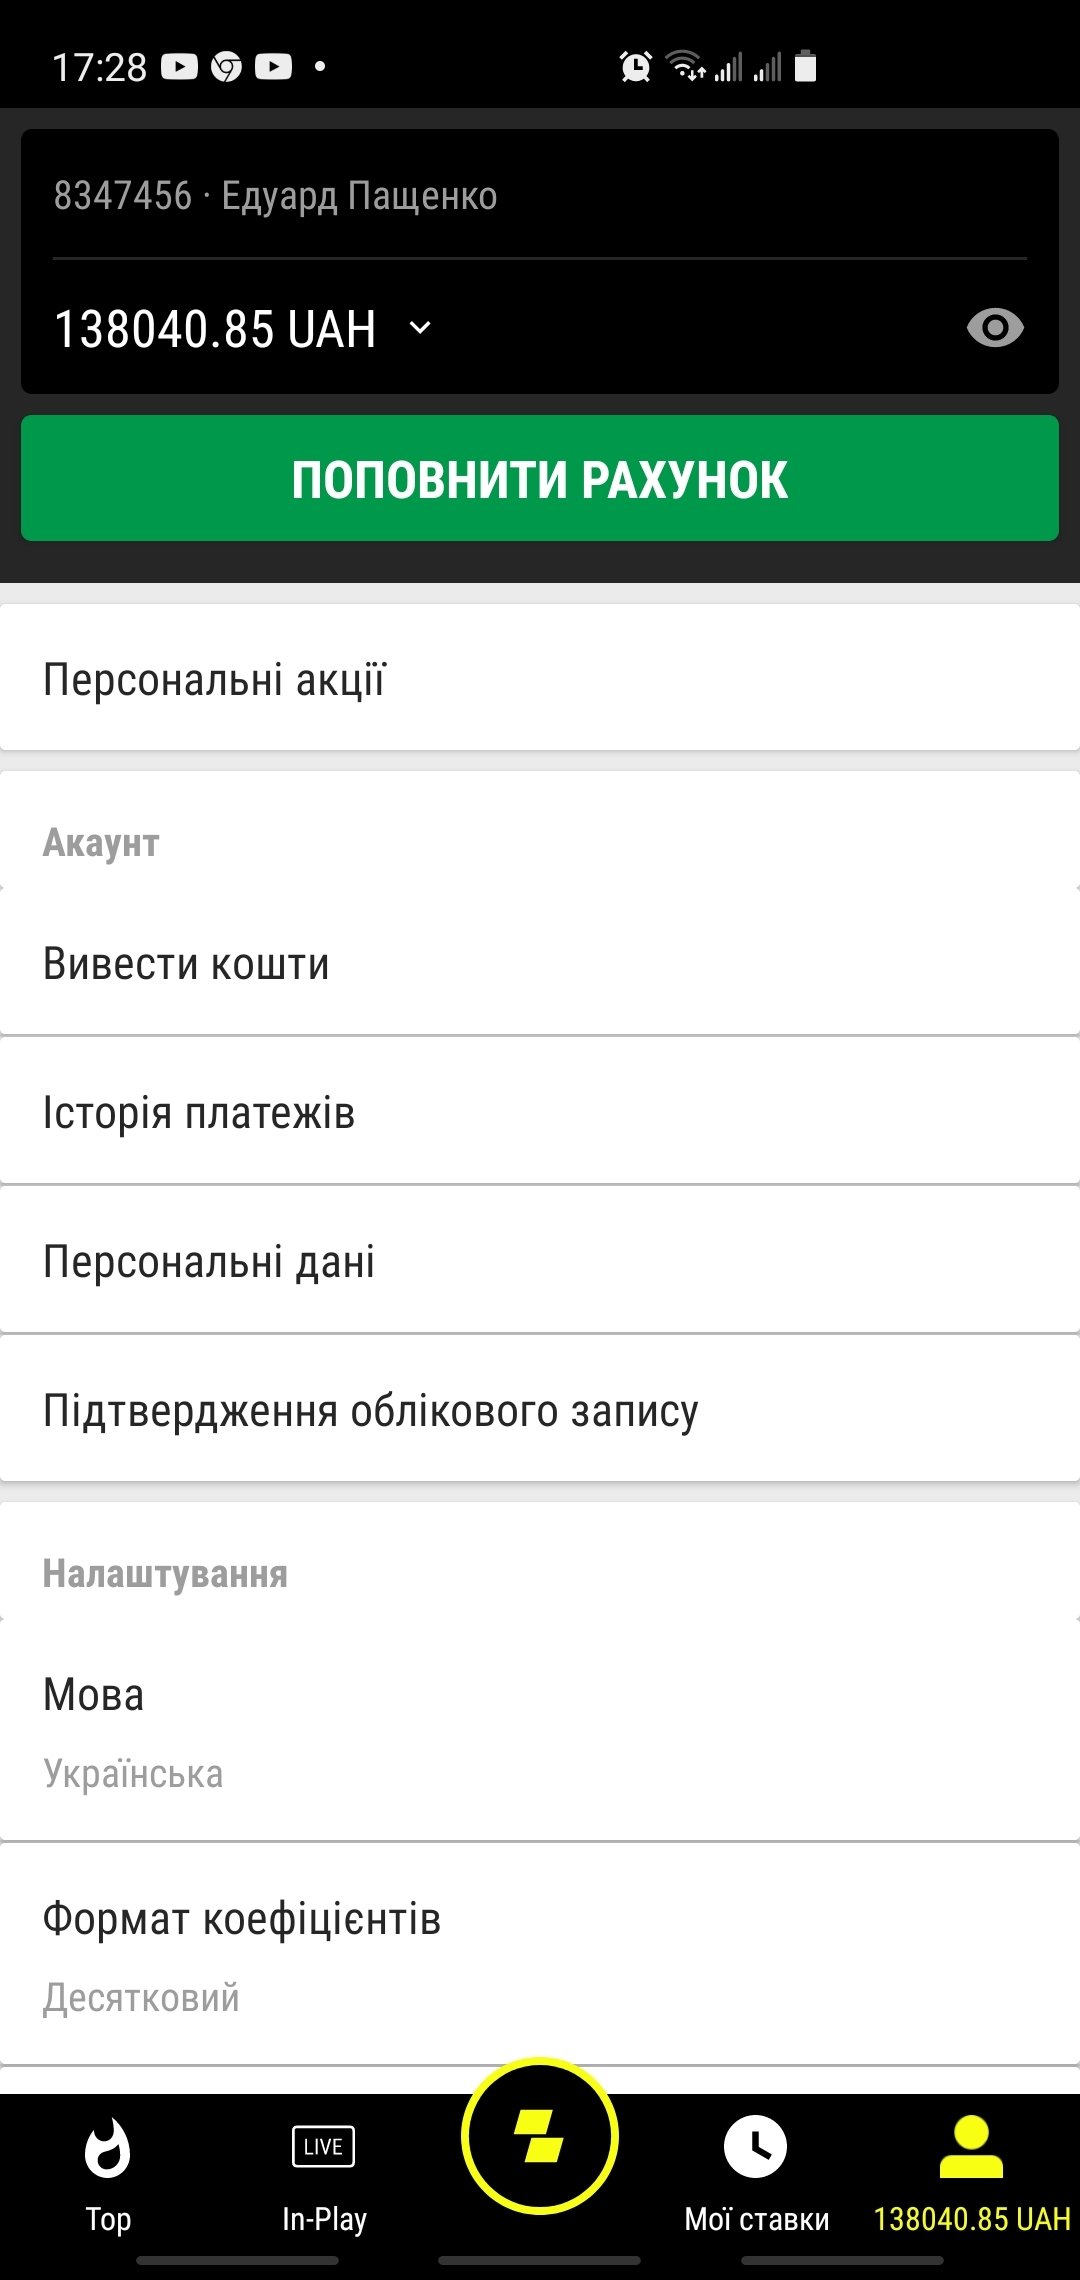Screen dimensions: 1080x2280
Task: Expand the balance dropdown chevron
Action: coord(421,327)
